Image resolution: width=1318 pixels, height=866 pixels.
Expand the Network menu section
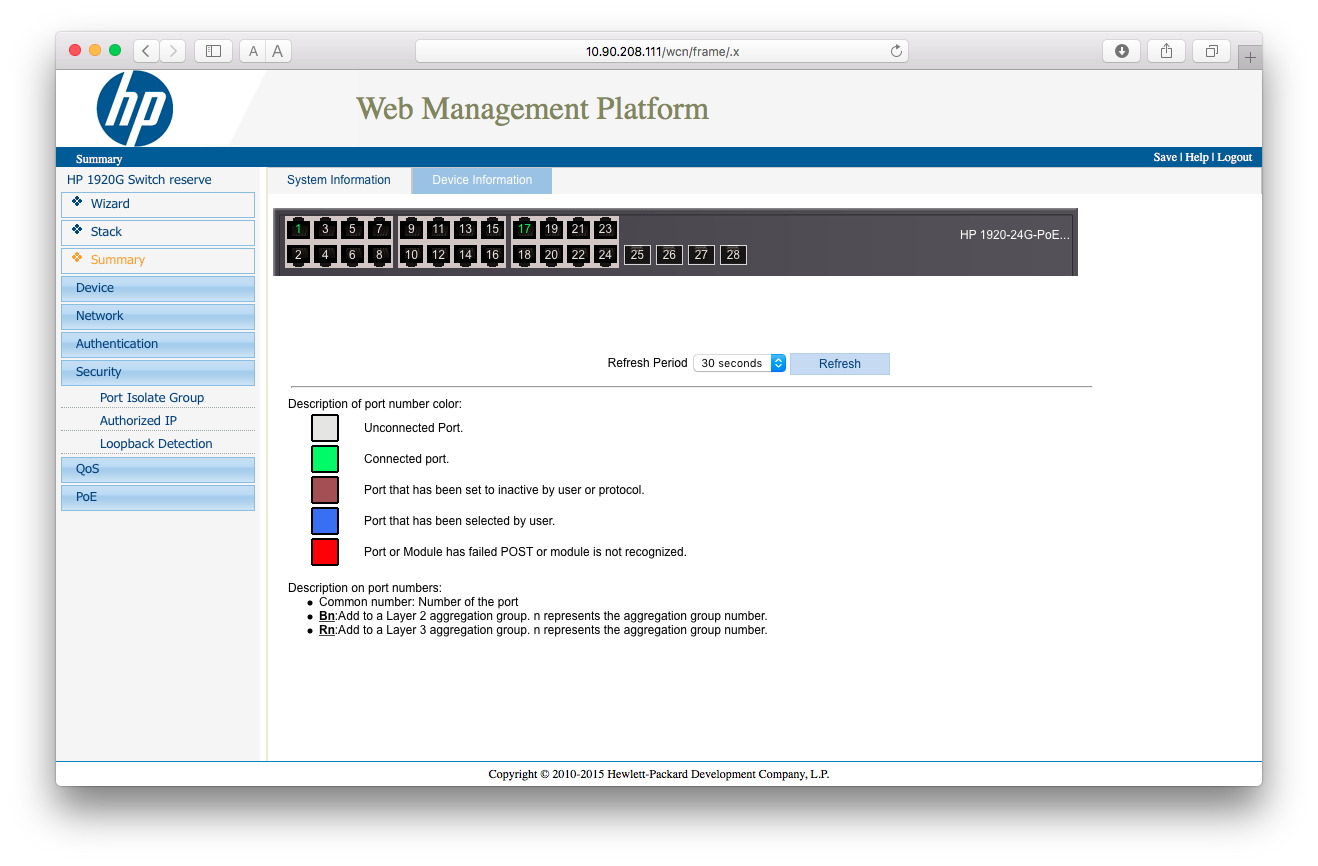click(158, 316)
